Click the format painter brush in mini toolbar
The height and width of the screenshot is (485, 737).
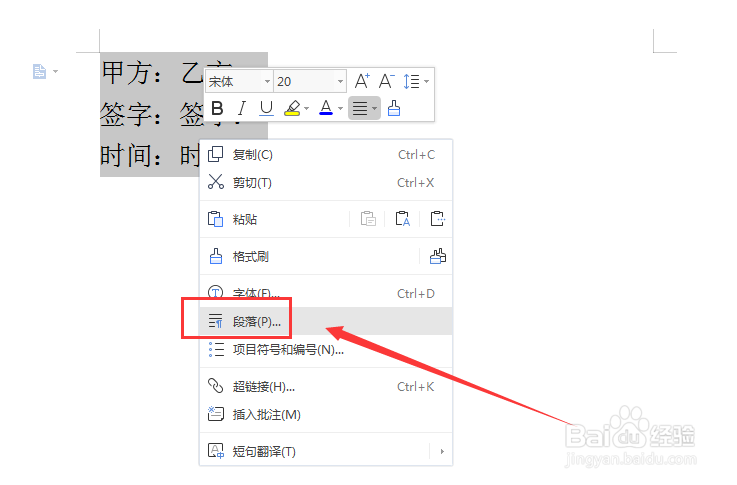click(x=394, y=109)
